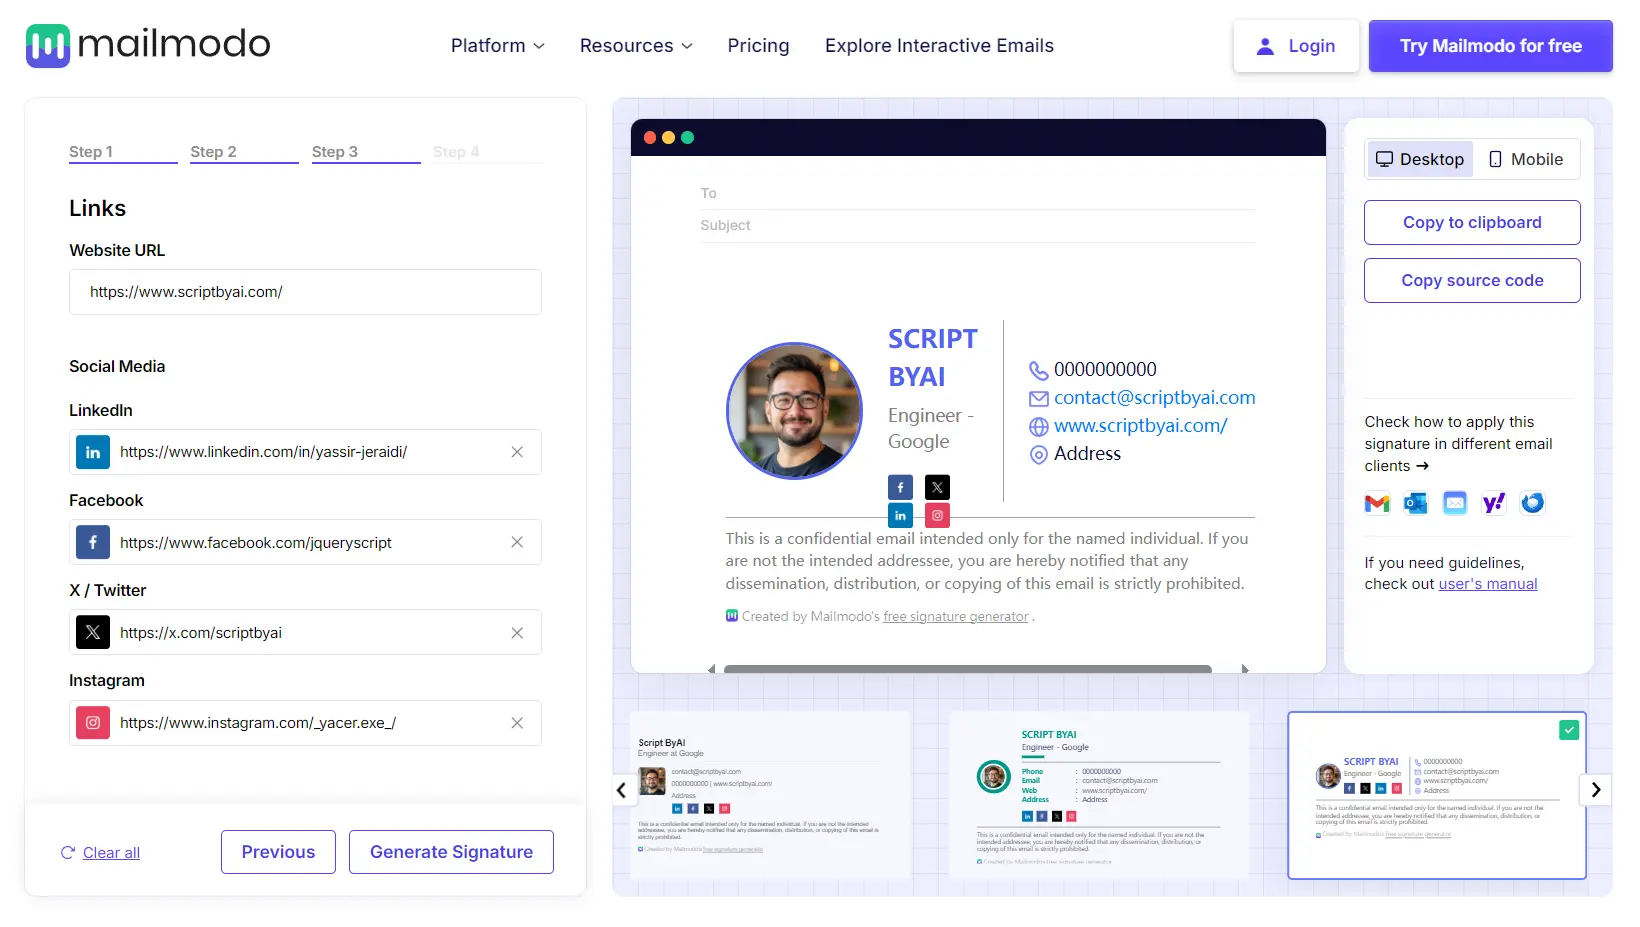Open the Pricing page
1640x927 pixels.
757,46
